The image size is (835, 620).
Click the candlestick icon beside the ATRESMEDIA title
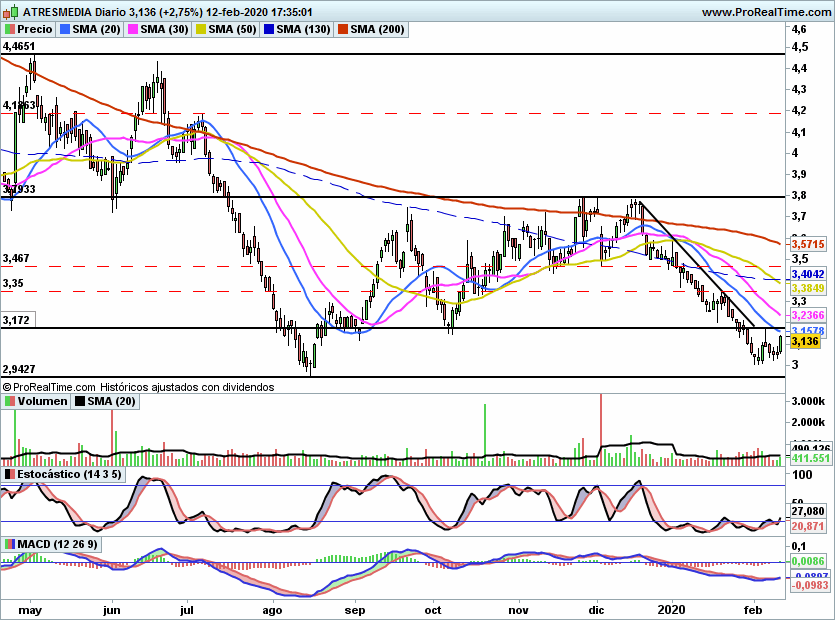(11, 12)
